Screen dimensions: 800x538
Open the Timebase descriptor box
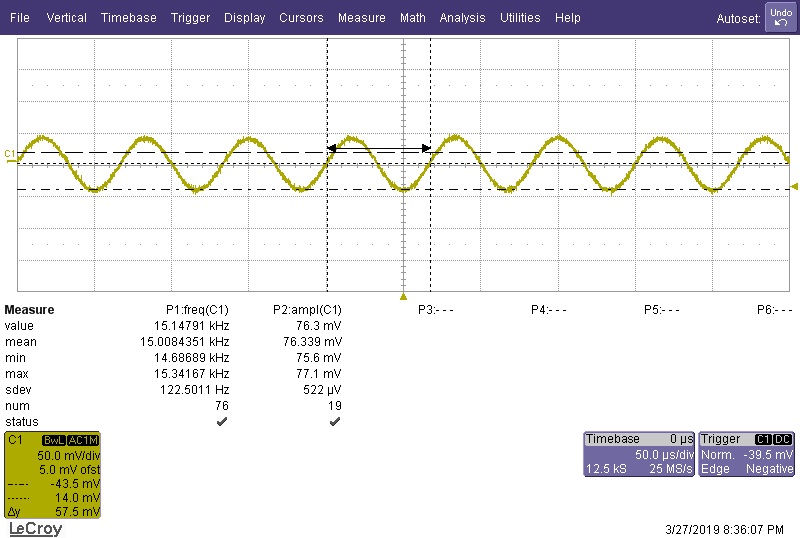pos(639,454)
